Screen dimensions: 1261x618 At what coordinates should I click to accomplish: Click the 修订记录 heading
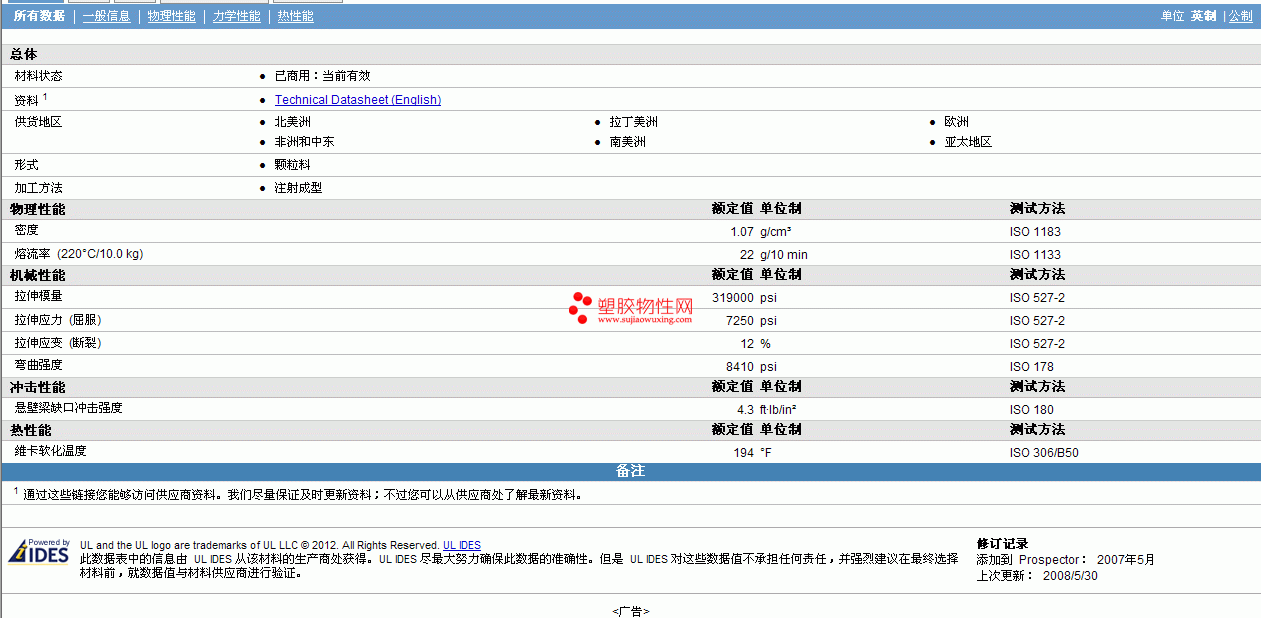[1003, 544]
